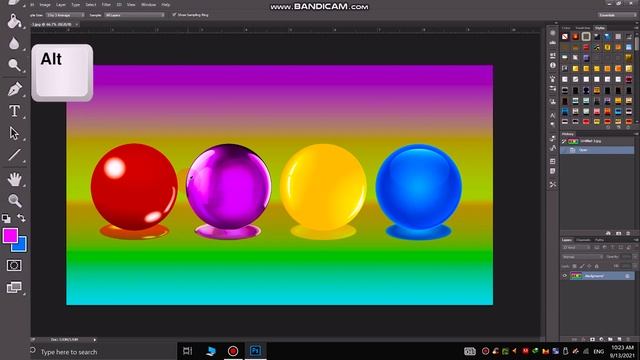
Task: Apply the no-style swatch in Styles panel
Action: coord(565,37)
